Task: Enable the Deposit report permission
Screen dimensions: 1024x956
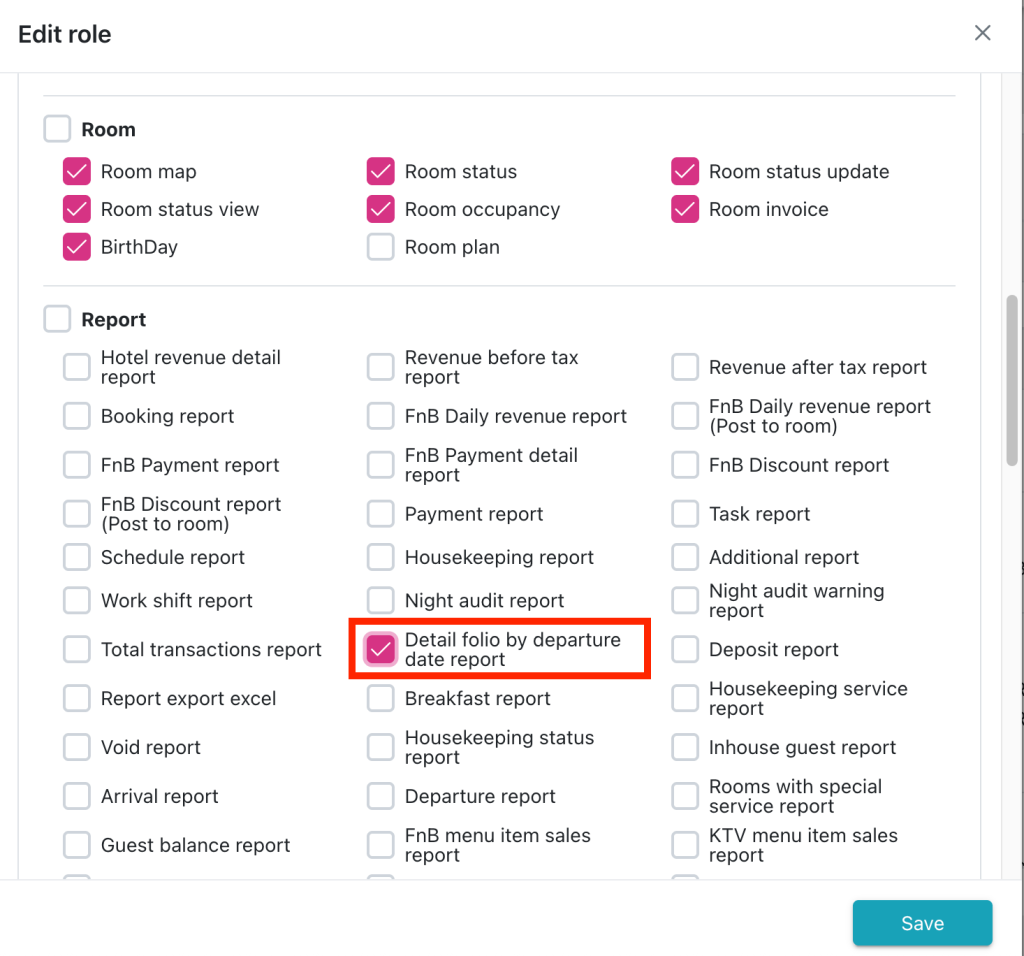Action: click(x=685, y=649)
